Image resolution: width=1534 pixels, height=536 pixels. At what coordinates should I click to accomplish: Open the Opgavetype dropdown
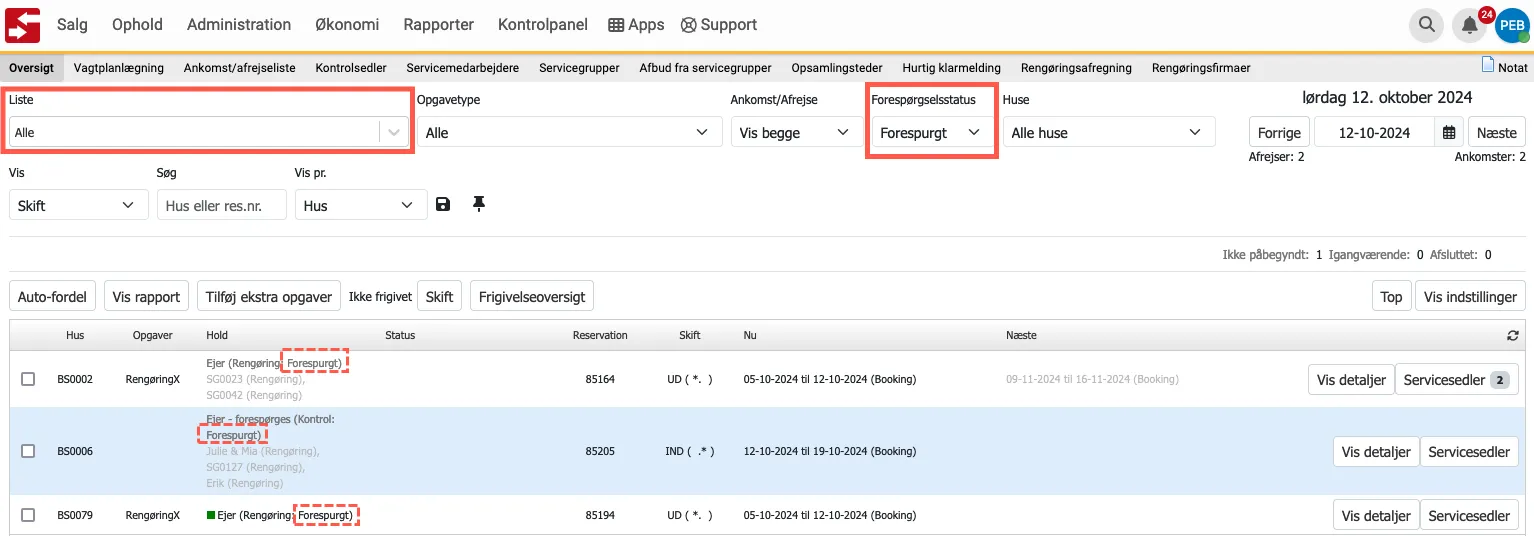(x=568, y=132)
